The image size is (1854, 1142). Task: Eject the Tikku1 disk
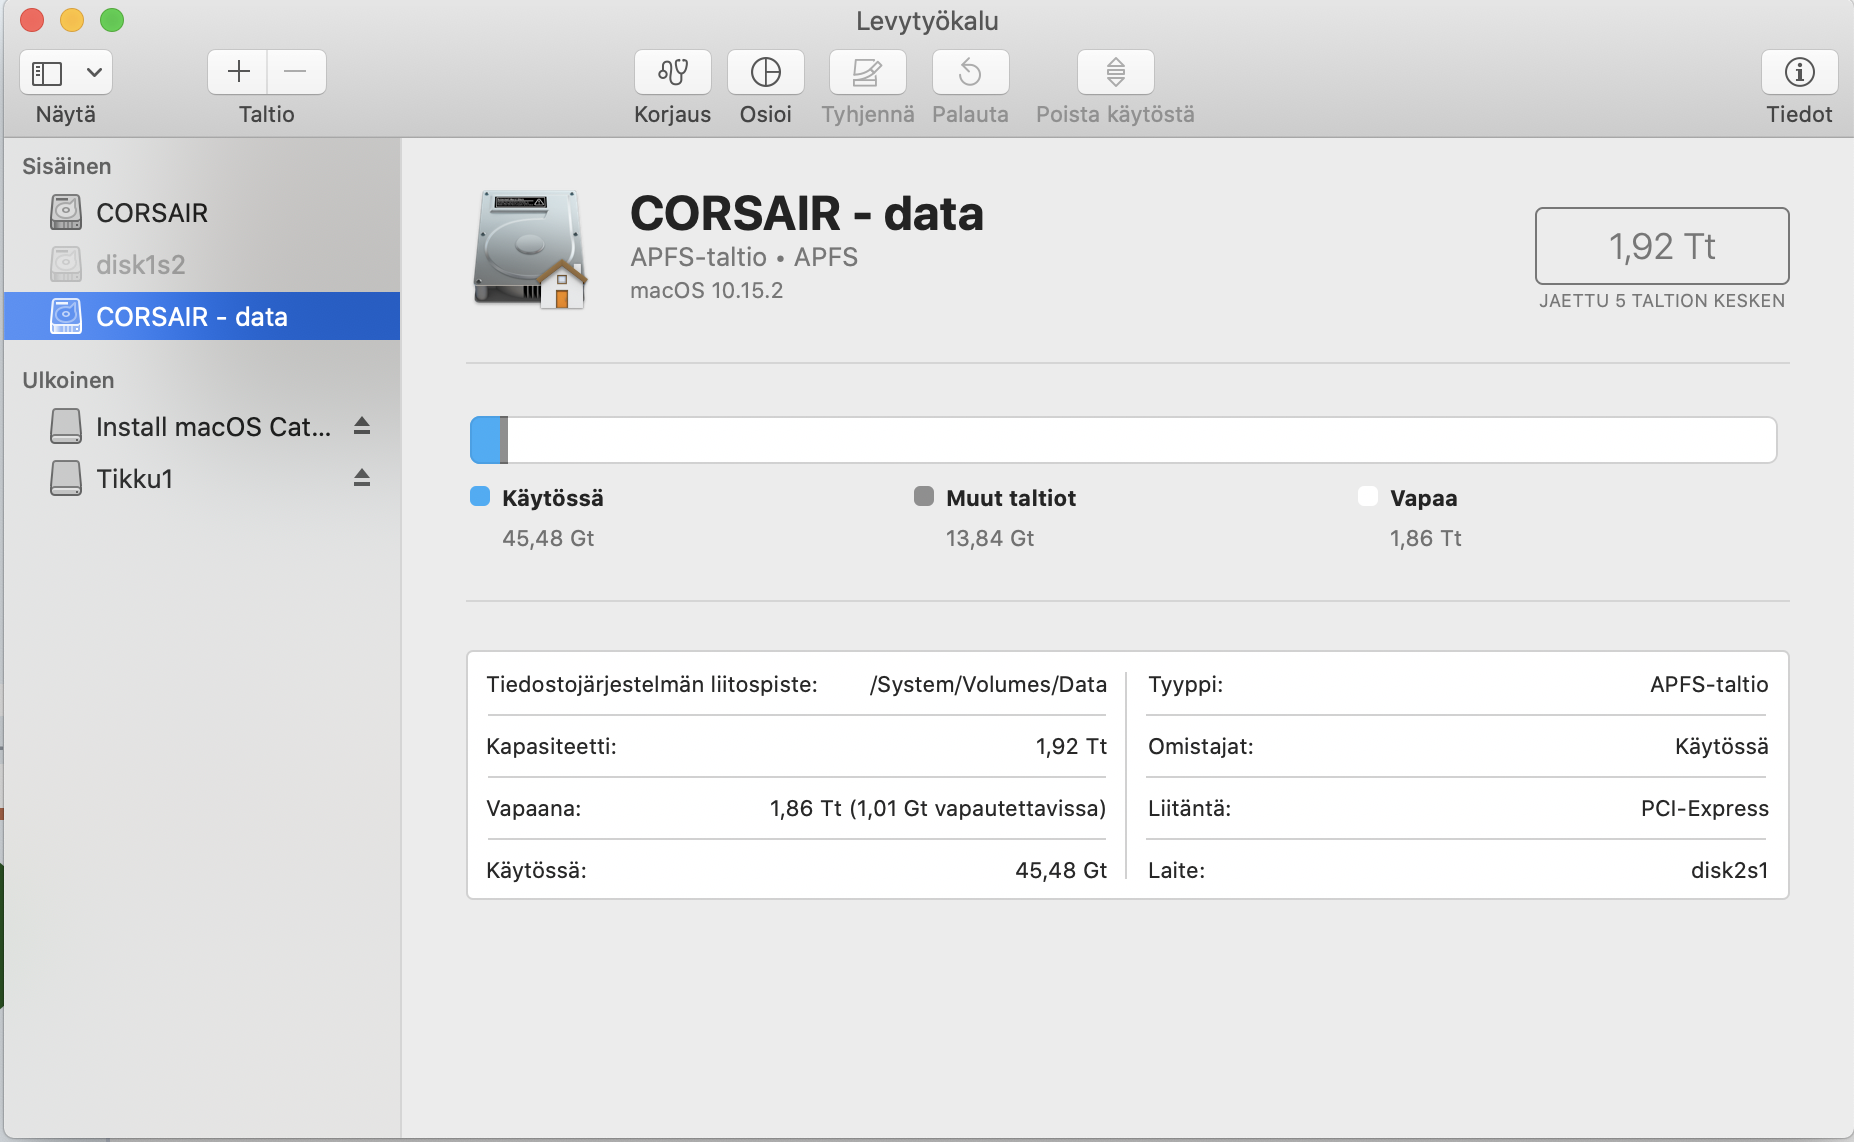click(362, 478)
